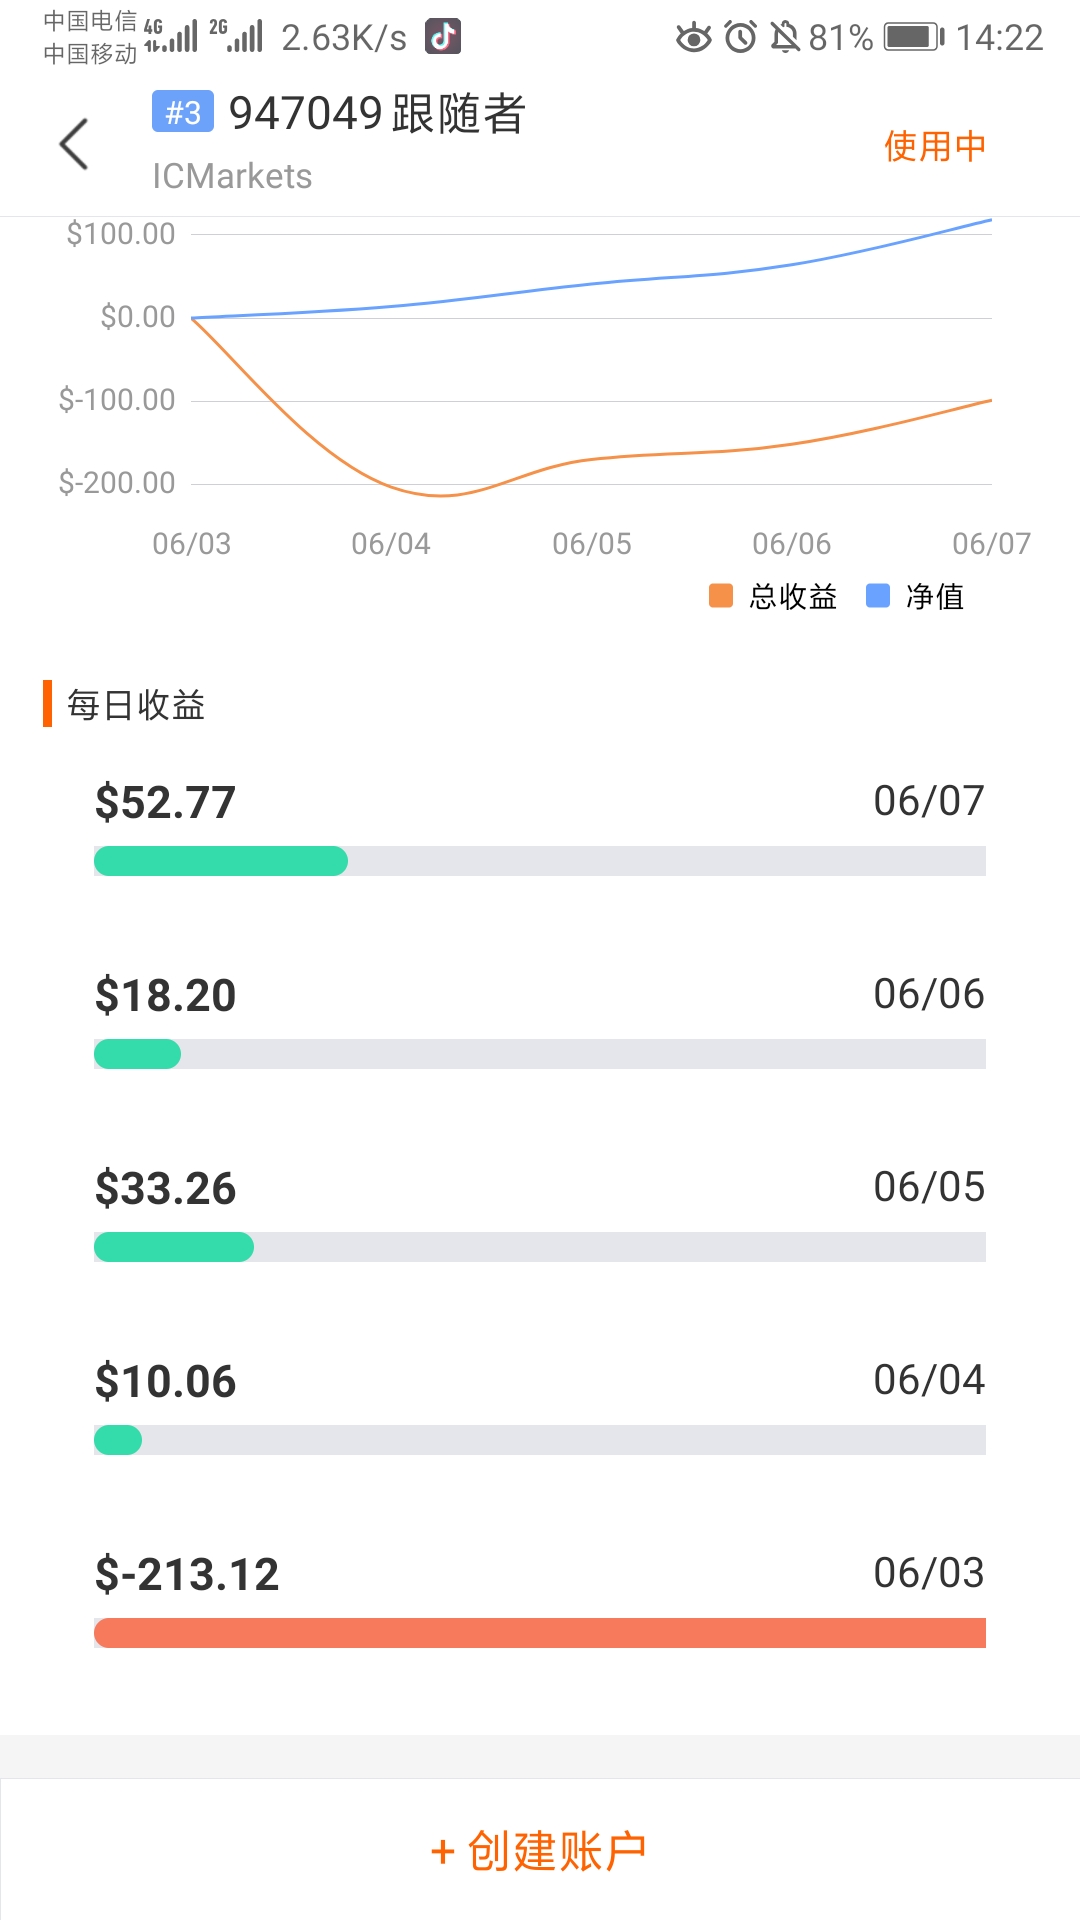Tap the TikTok notification icon
Image resolution: width=1080 pixels, height=1920 pixels.
(x=443, y=37)
